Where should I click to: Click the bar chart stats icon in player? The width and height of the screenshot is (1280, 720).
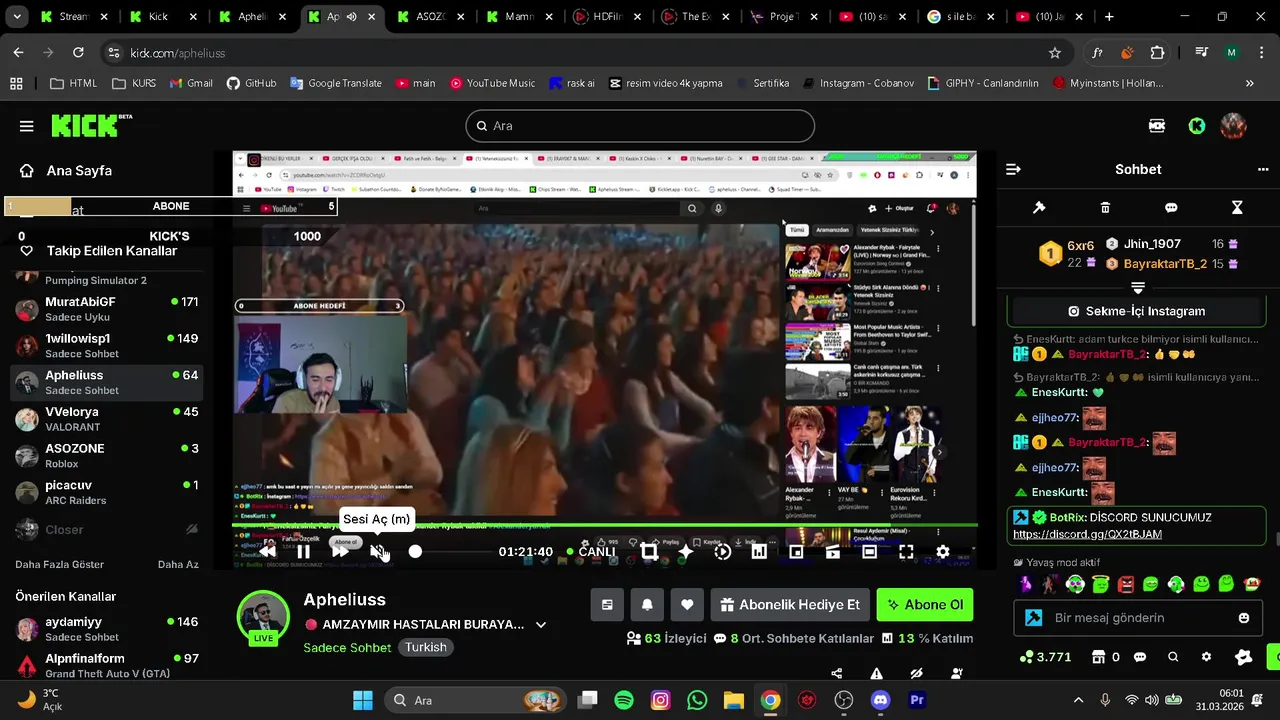[x=759, y=551]
